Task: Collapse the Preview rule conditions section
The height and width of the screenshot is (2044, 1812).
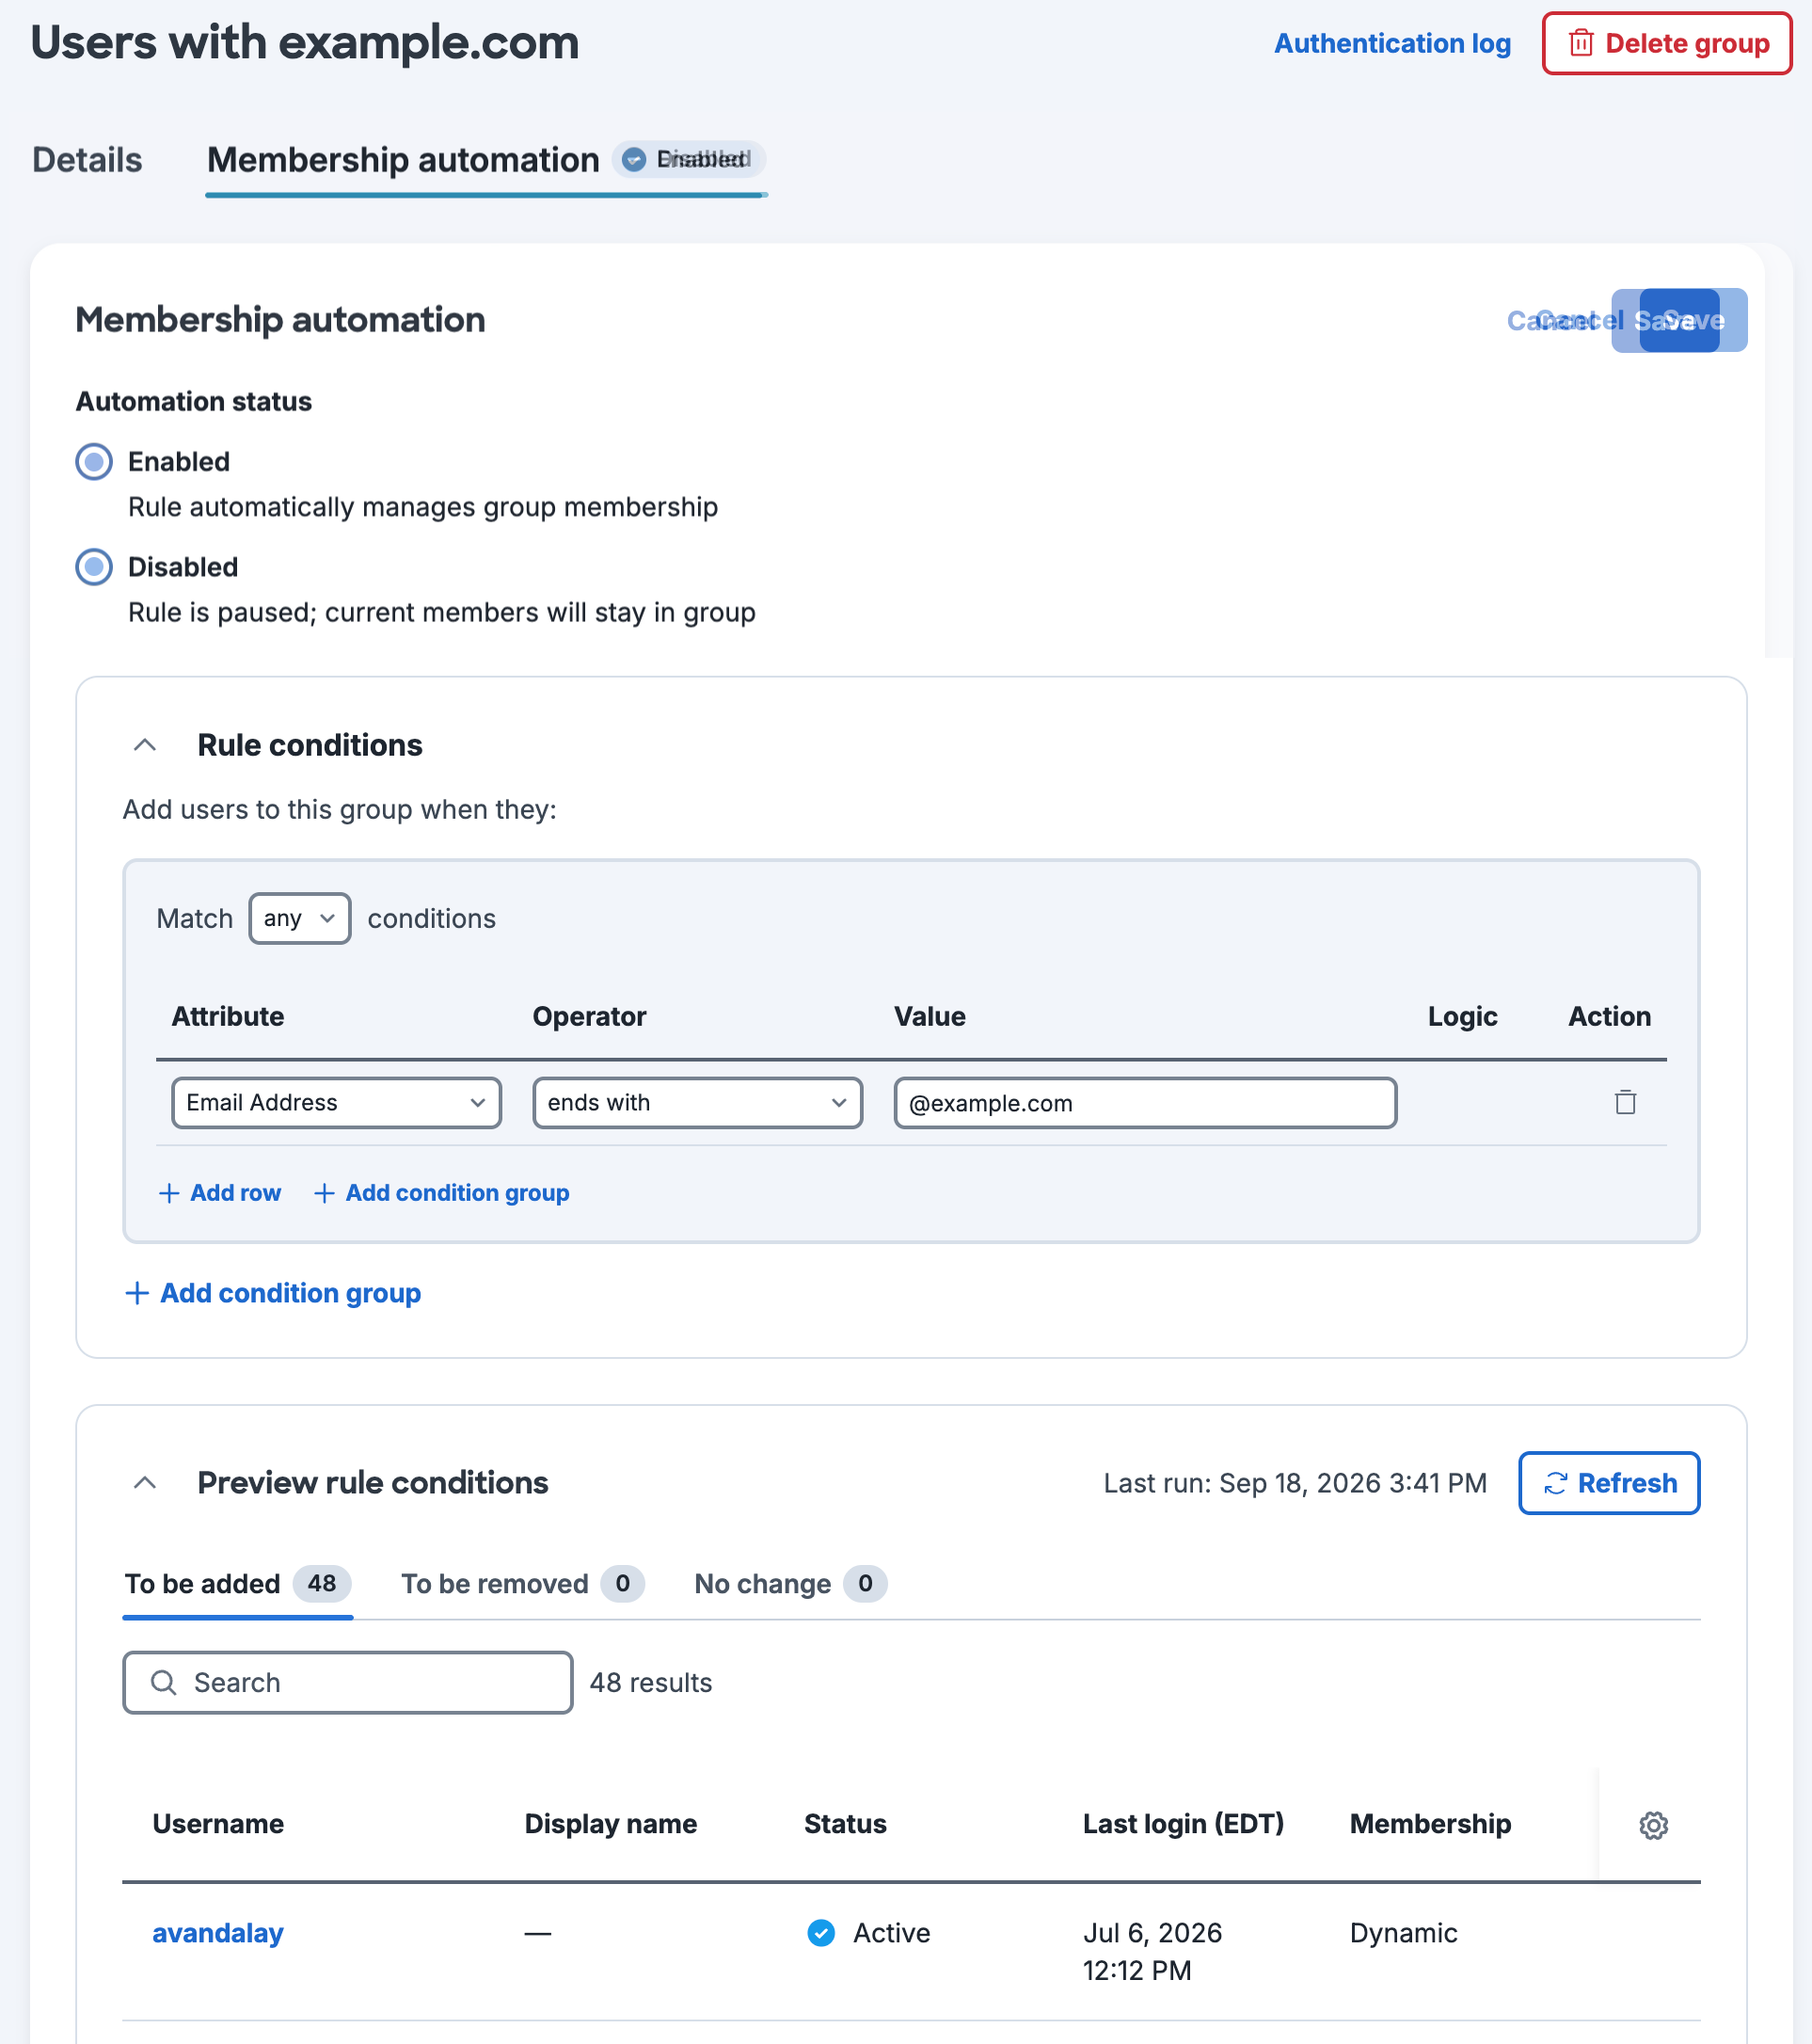Action: point(145,1482)
